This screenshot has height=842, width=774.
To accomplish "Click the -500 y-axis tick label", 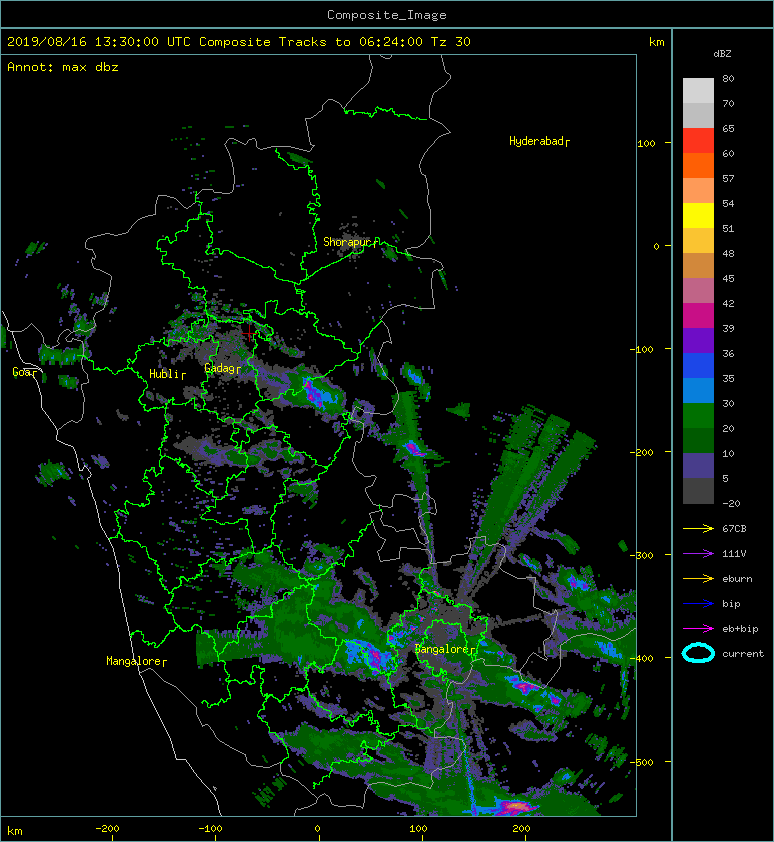I will point(641,762).
